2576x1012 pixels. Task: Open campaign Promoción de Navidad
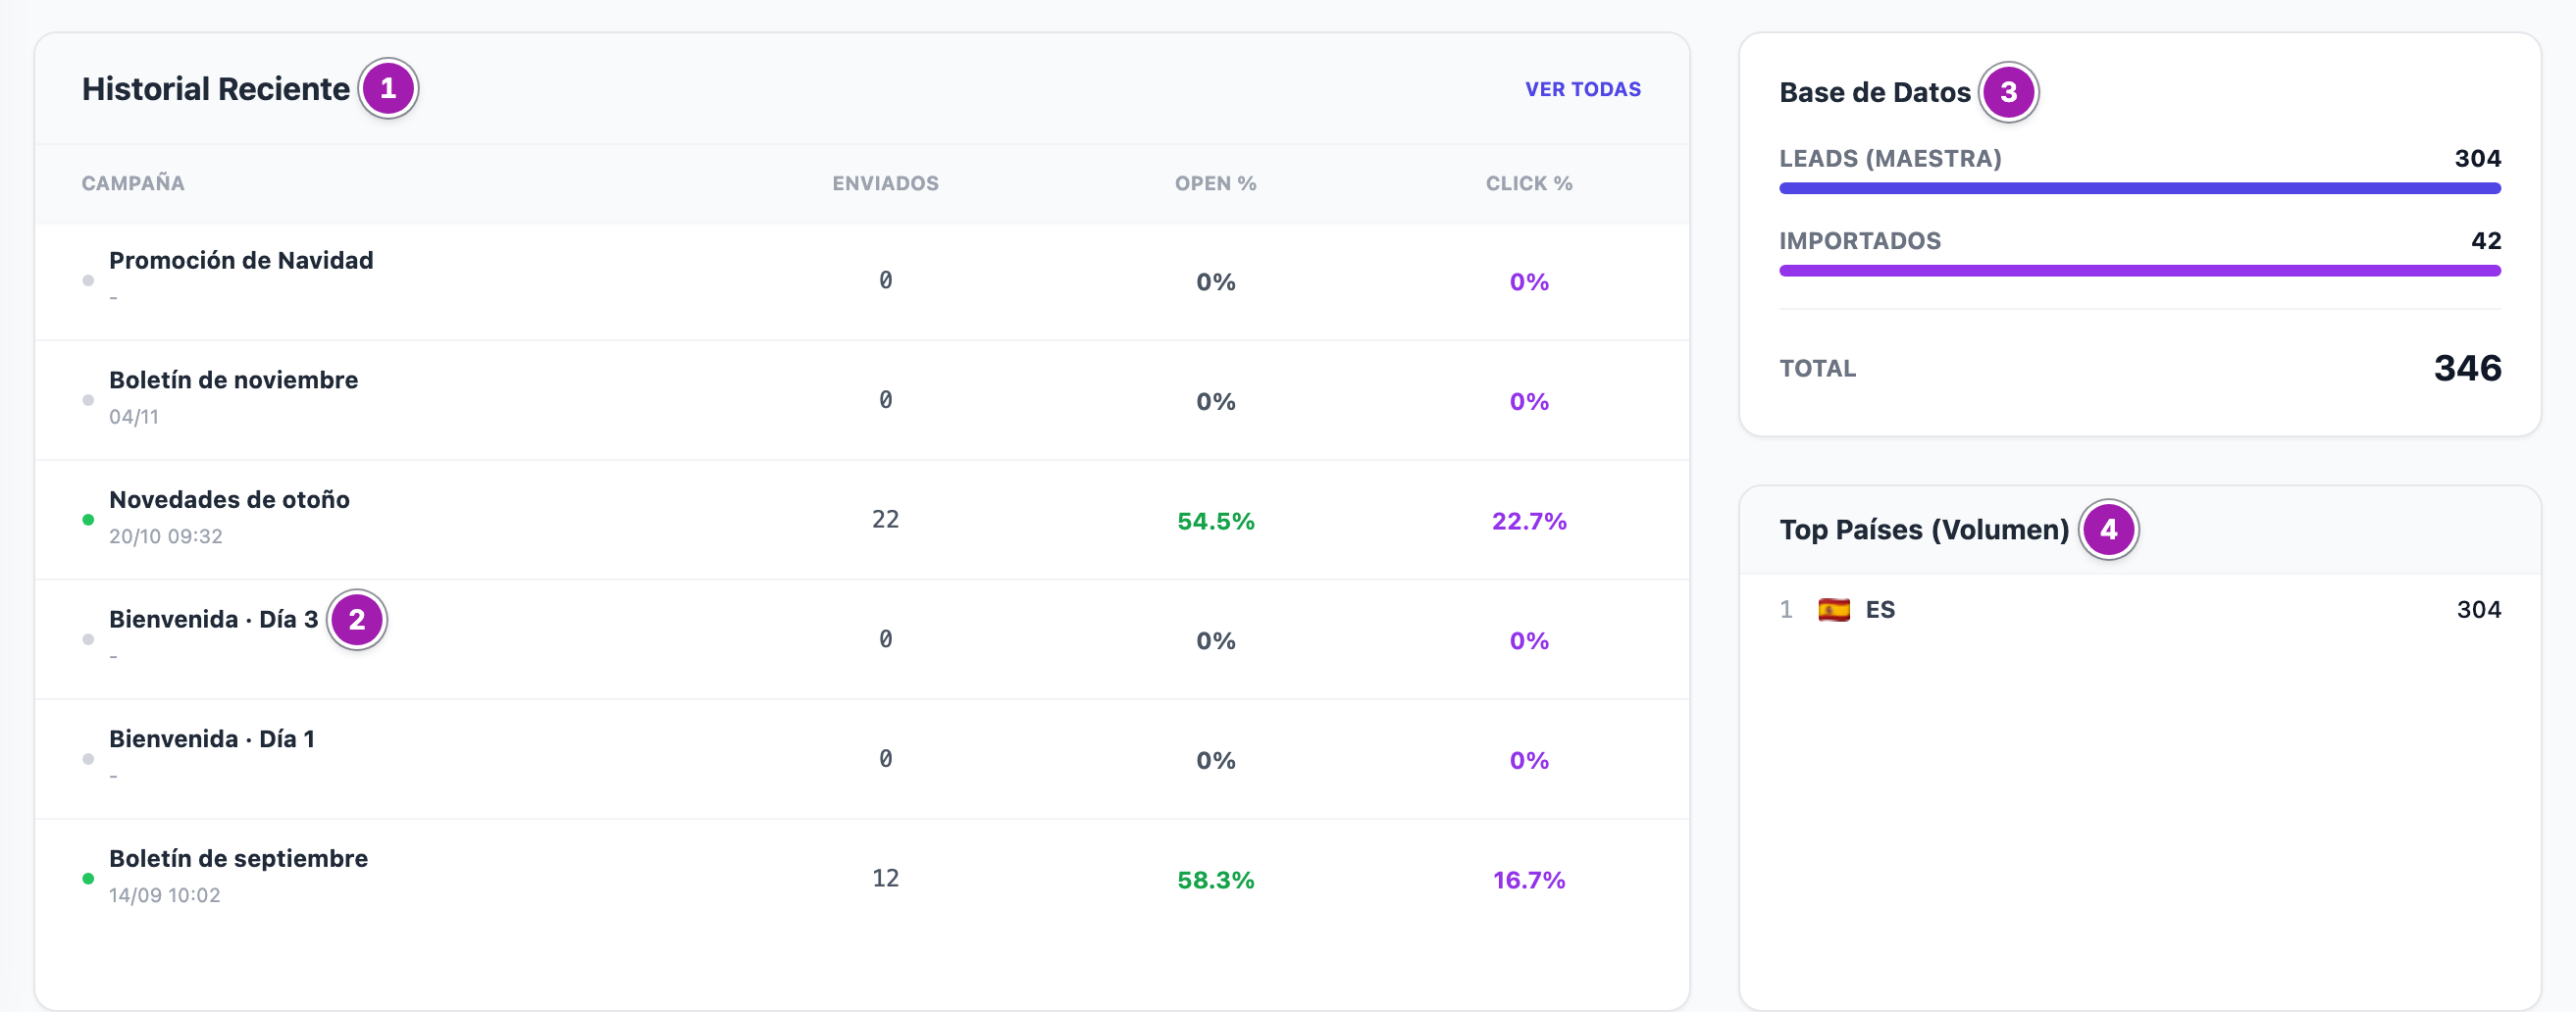click(x=241, y=260)
